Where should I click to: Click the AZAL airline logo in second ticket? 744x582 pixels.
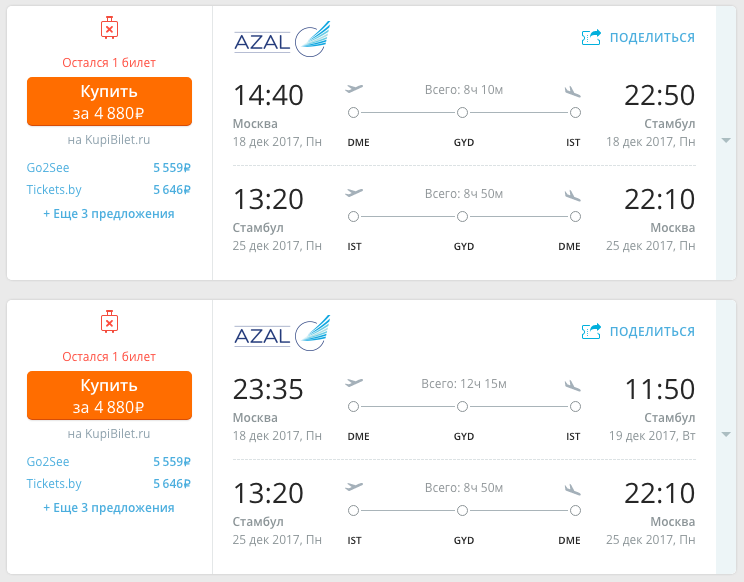coord(282,333)
